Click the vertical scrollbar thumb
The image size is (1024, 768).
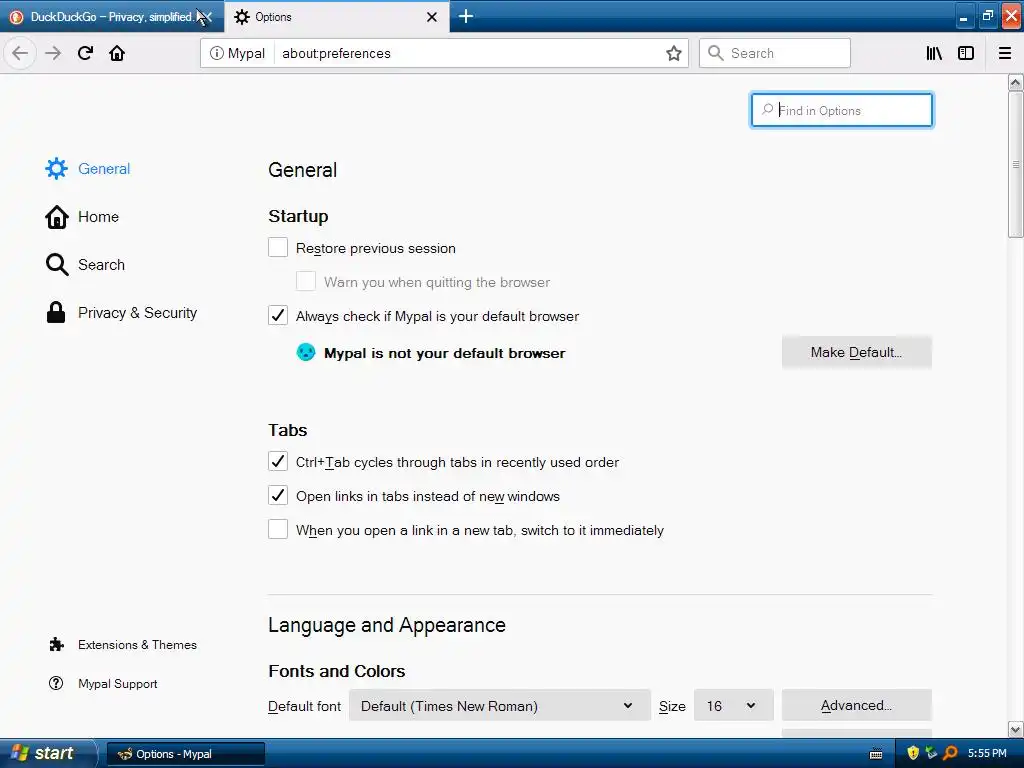click(1015, 165)
